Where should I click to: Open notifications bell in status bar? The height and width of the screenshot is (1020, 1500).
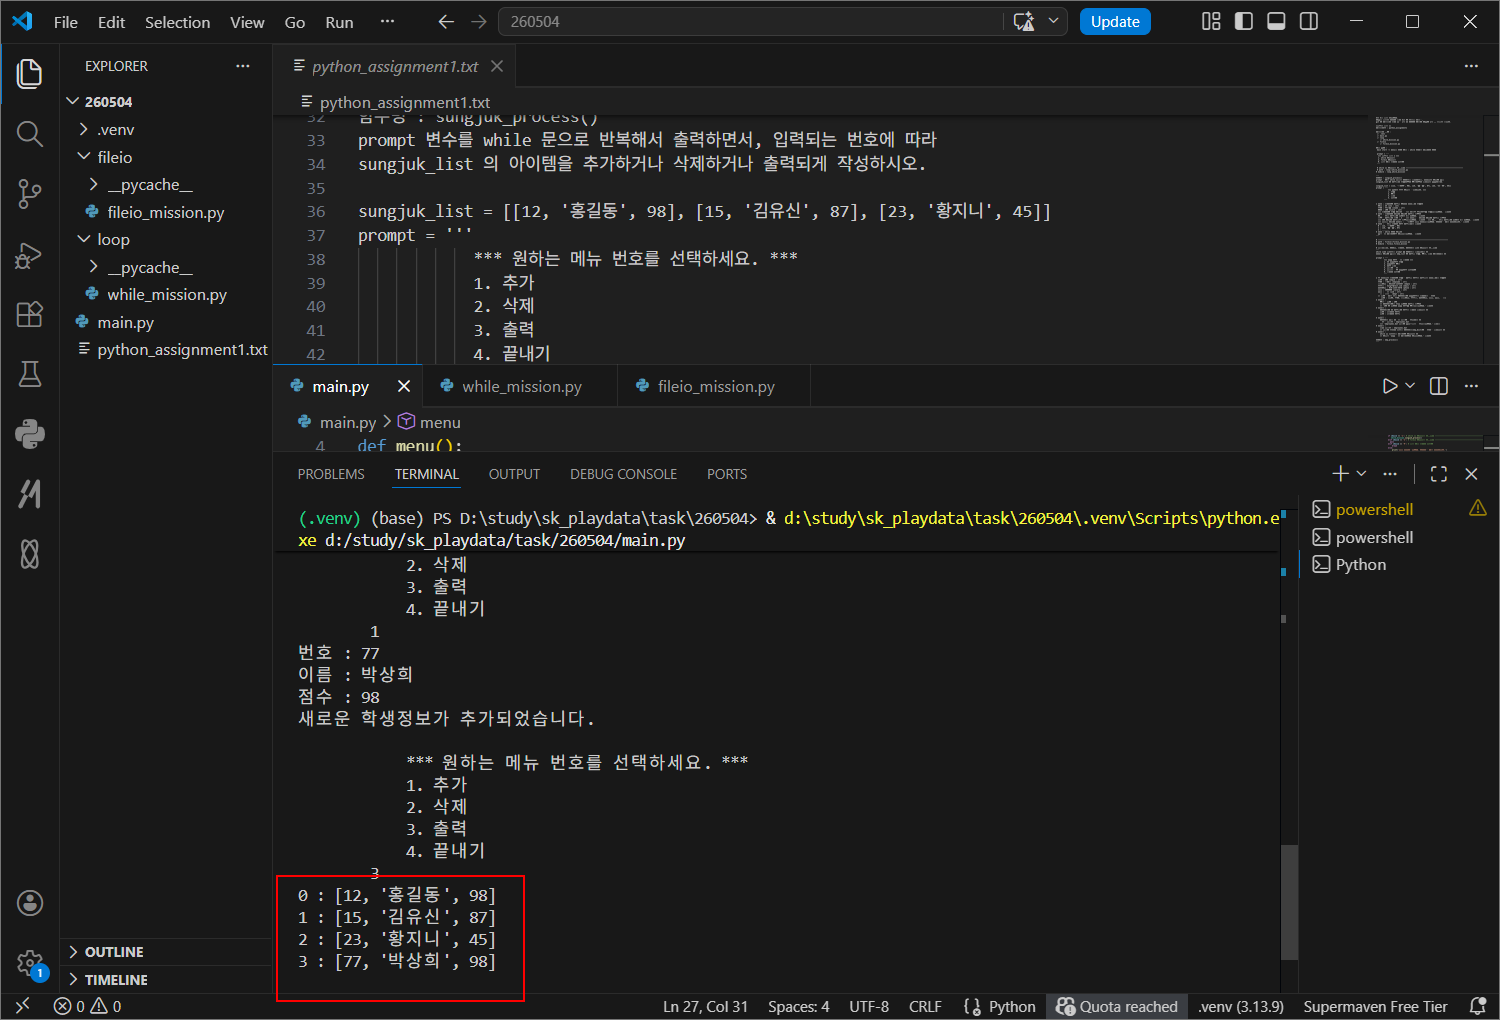[x=1478, y=1006]
